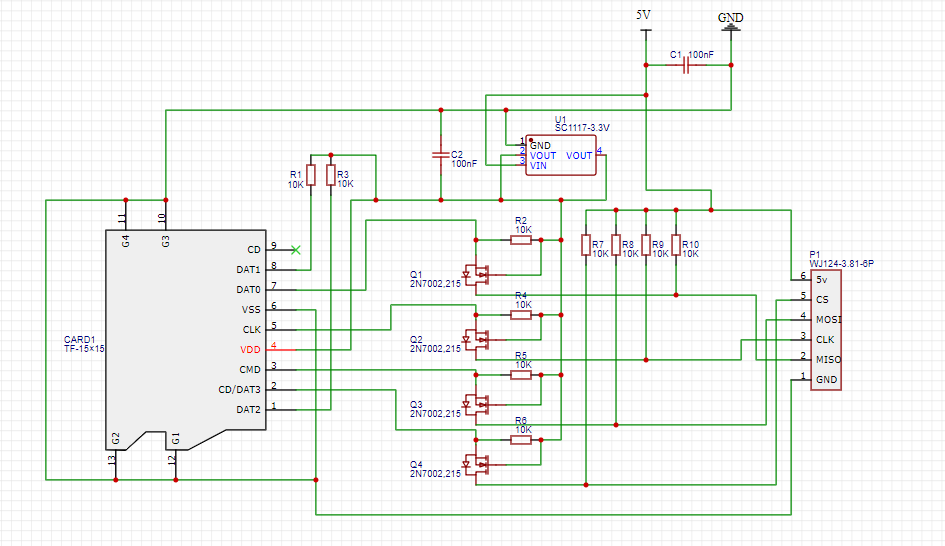Select the GND power symbol
The height and width of the screenshot is (546, 945).
point(730,22)
